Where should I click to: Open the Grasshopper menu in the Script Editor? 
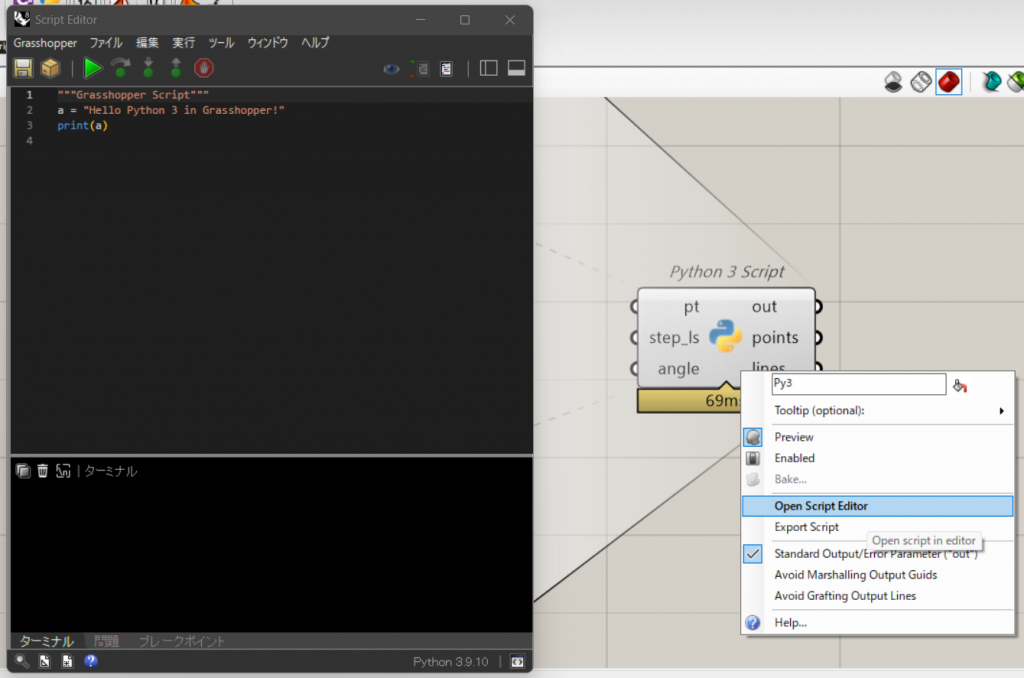[x=45, y=43]
